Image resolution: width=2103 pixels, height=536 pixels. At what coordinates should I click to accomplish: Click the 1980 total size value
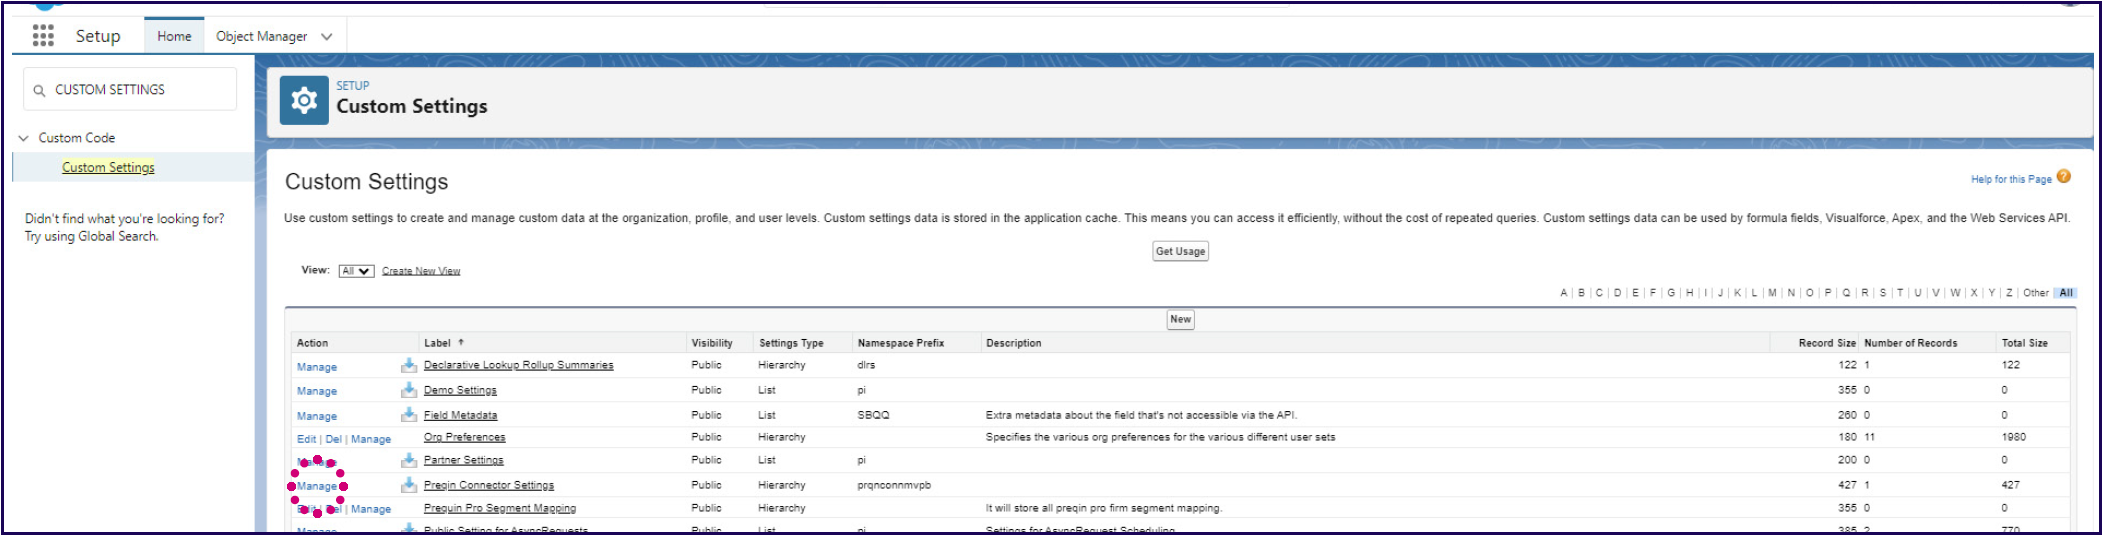click(x=2013, y=437)
